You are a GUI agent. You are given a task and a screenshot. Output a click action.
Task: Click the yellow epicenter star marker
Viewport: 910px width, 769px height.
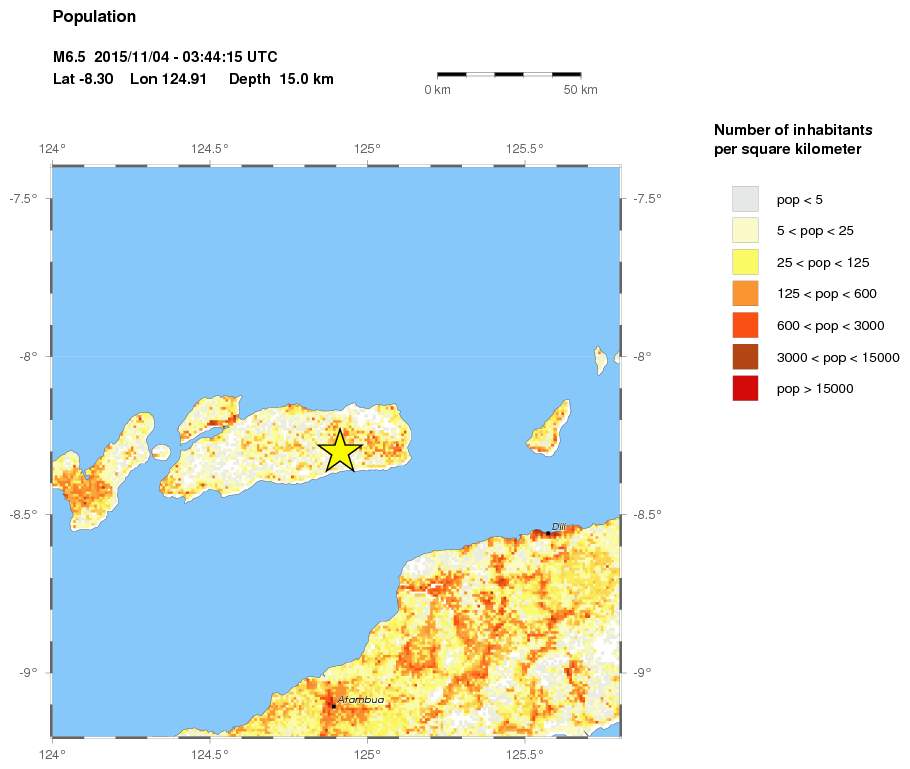(340, 451)
